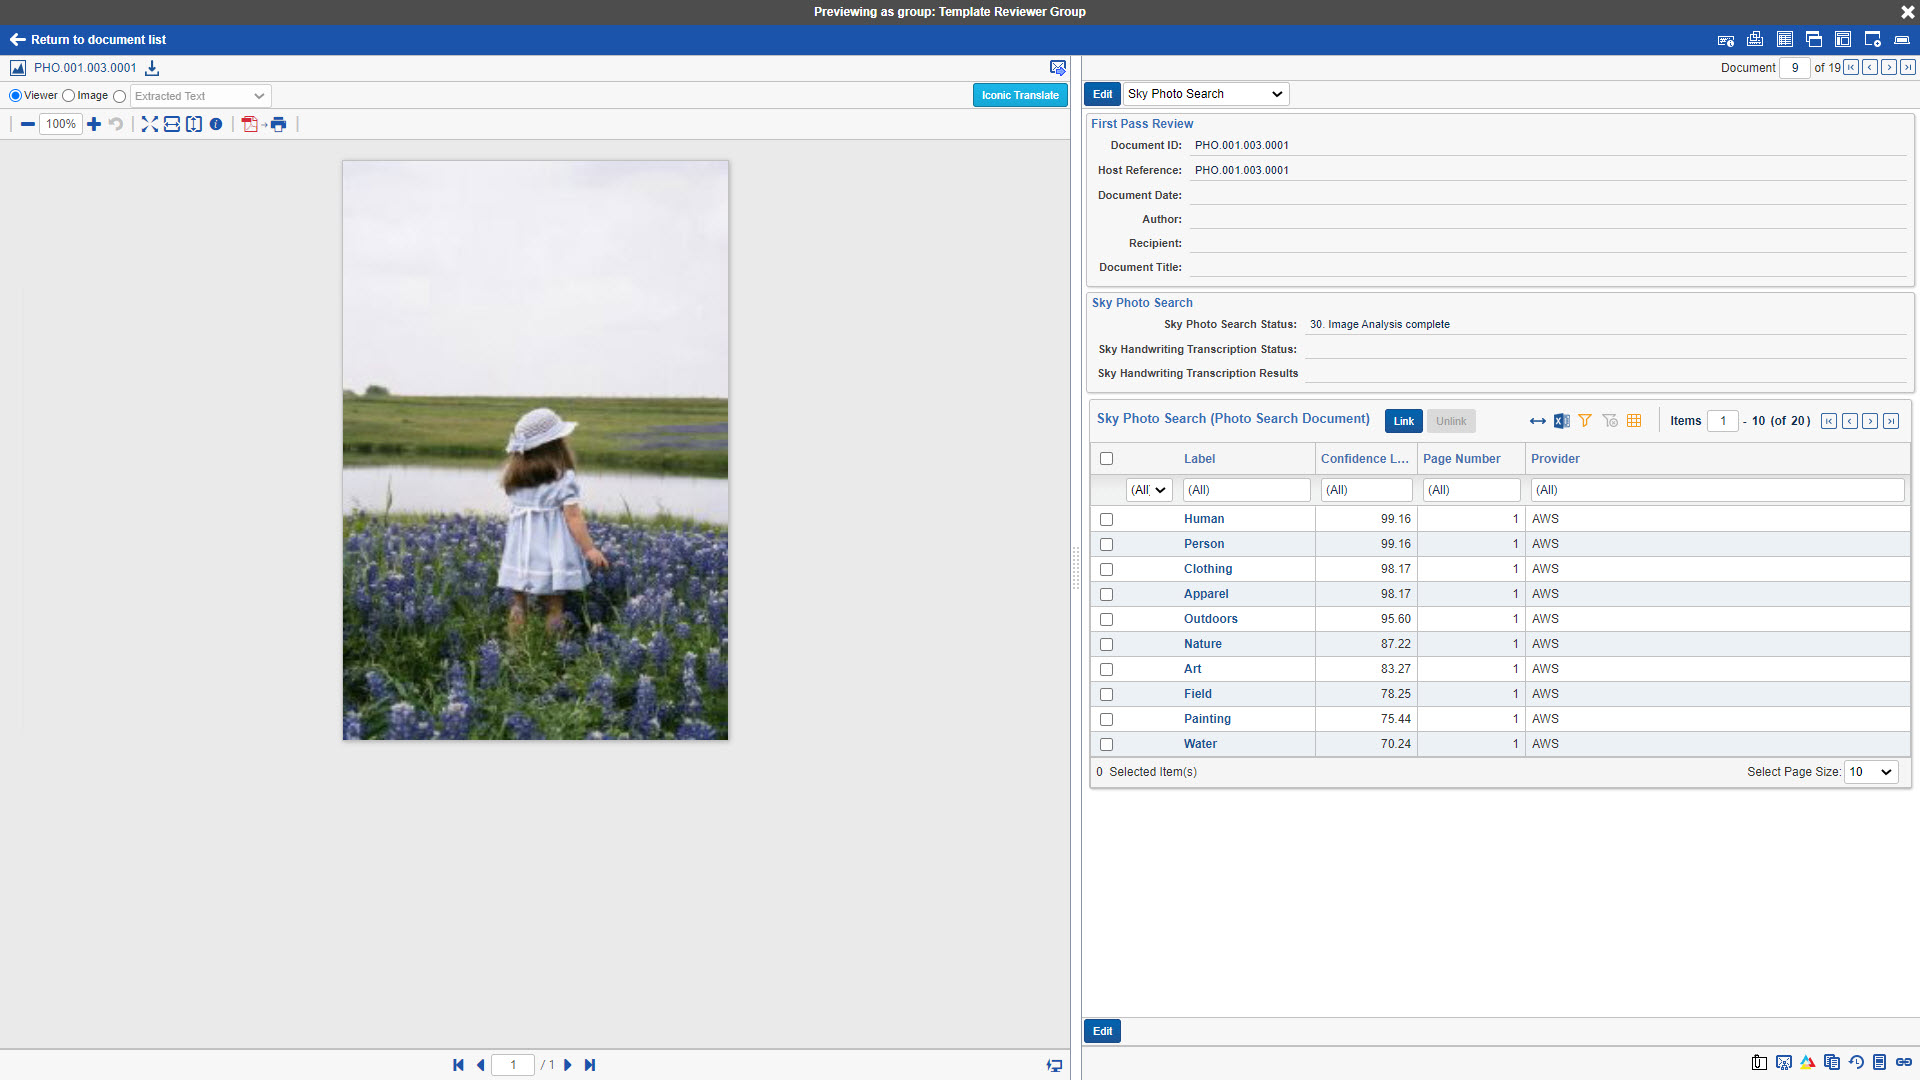The width and height of the screenshot is (1920, 1080).
Task: Click the info icon in viewer toolbar
Action: pos(215,124)
